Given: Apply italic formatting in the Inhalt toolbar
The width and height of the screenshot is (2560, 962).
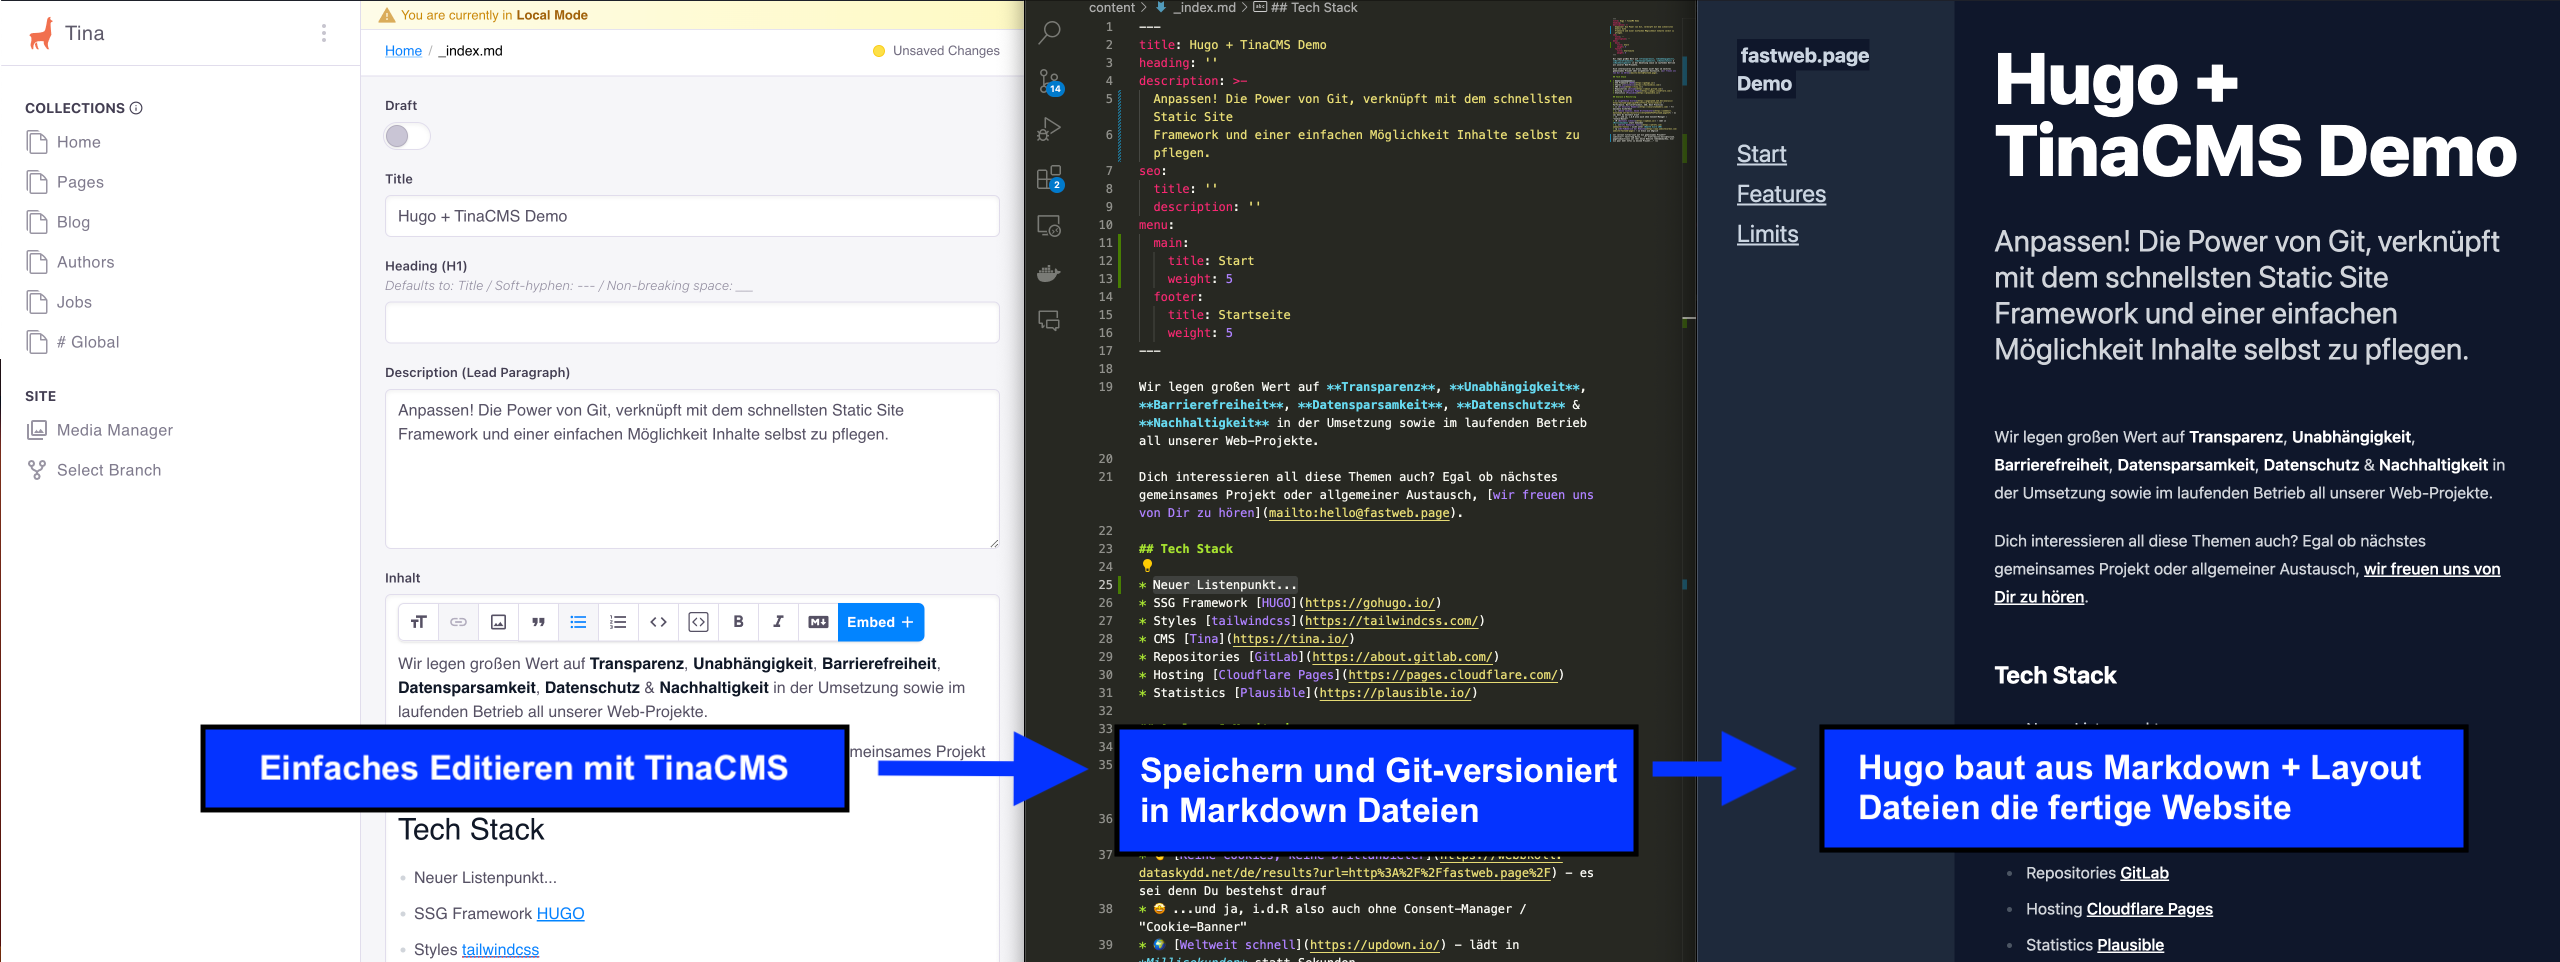Looking at the screenshot, I should point(778,621).
